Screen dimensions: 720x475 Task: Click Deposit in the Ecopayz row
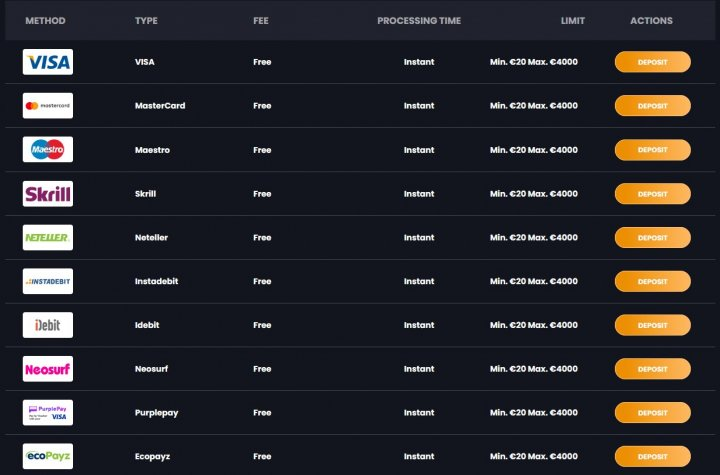pos(652,457)
